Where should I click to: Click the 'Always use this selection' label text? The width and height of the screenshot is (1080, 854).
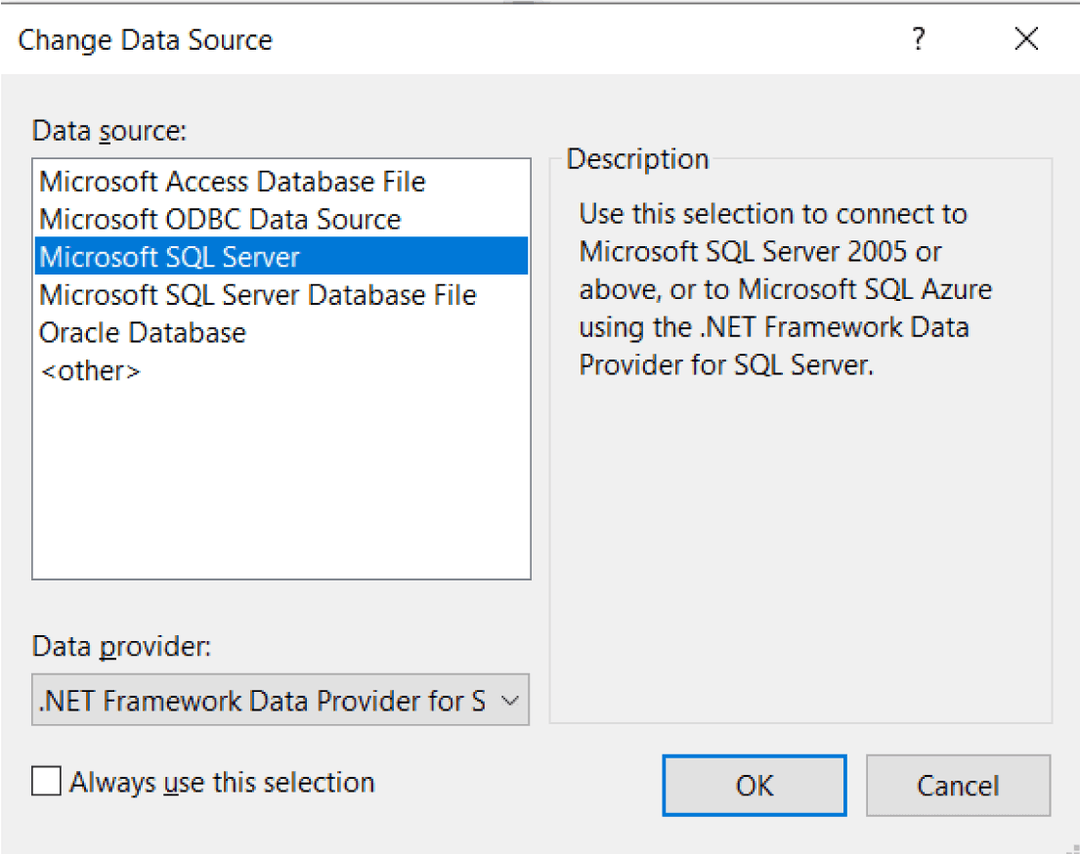pyautogui.click(x=222, y=782)
